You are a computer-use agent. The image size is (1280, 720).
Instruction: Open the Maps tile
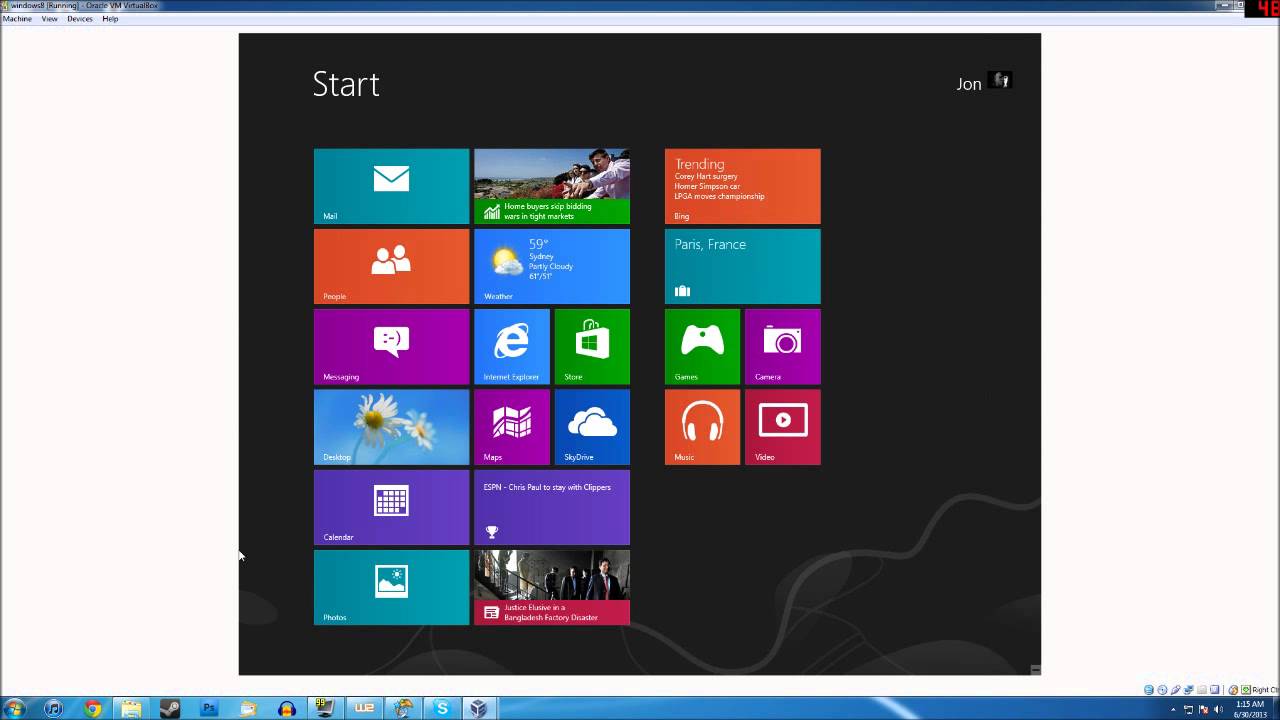coord(512,427)
